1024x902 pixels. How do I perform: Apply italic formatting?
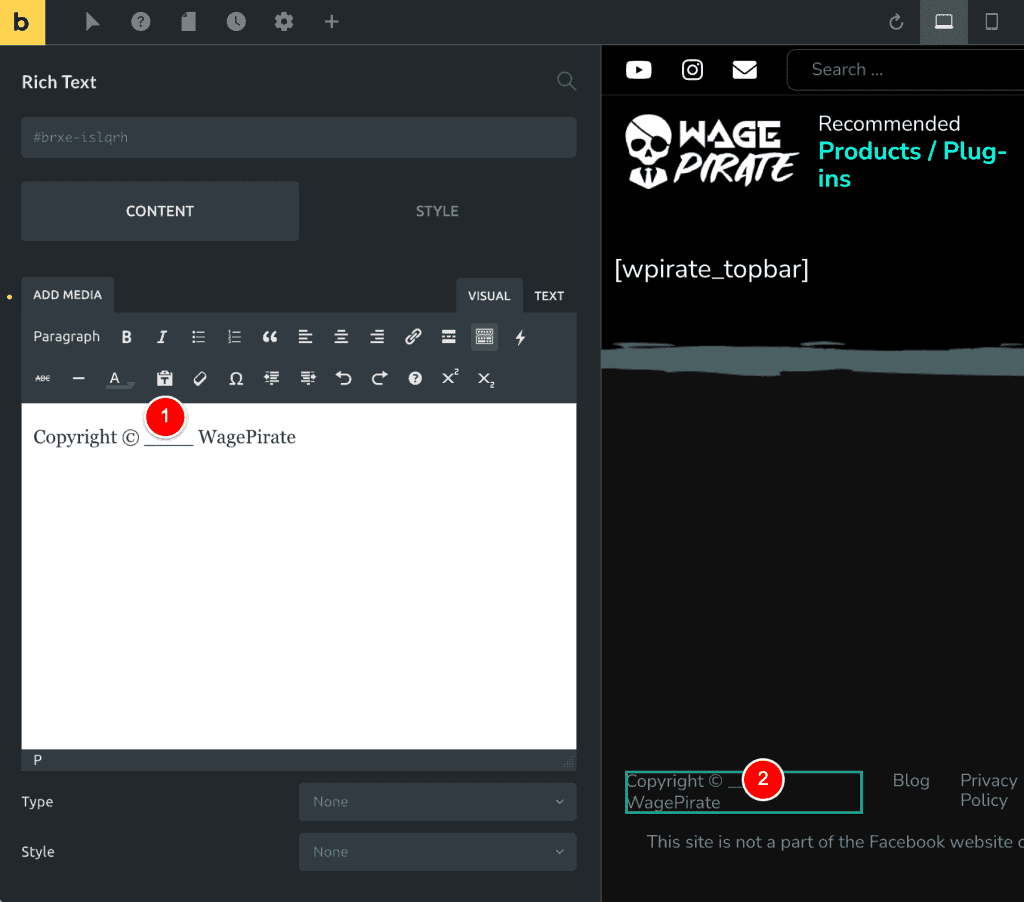point(162,337)
